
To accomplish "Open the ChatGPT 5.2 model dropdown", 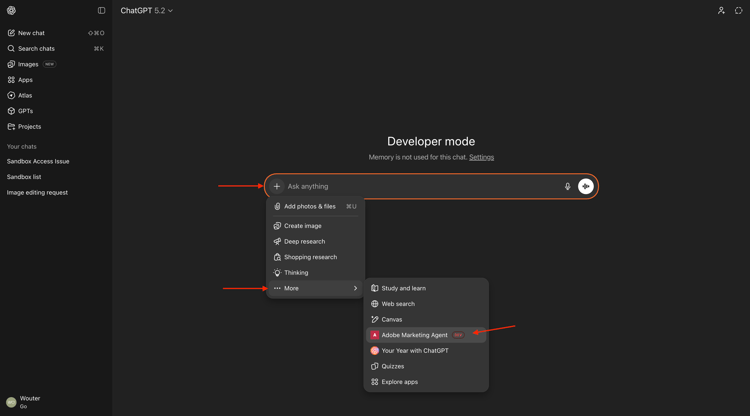I will click(x=147, y=11).
